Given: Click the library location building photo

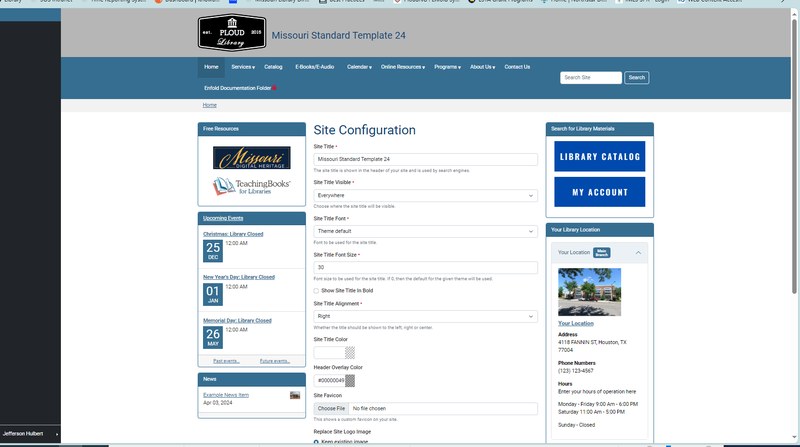Looking at the screenshot, I should (589, 291).
